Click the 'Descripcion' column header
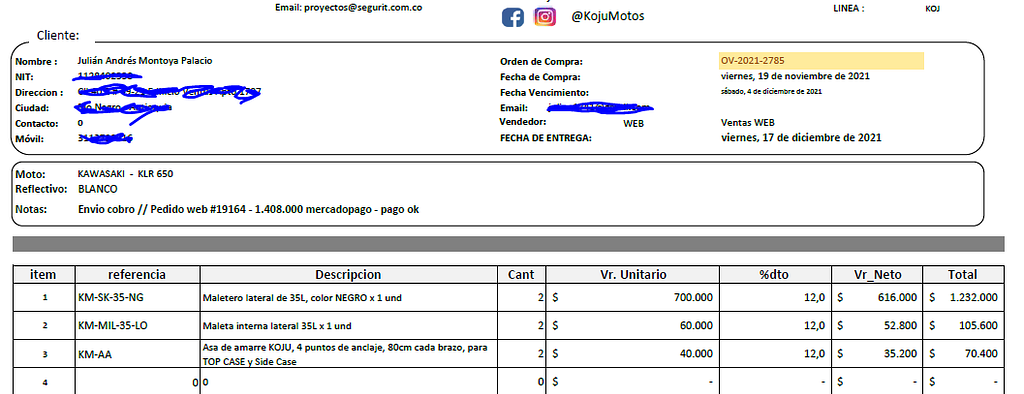Image resolution: width=1024 pixels, height=394 pixels. (x=348, y=275)
